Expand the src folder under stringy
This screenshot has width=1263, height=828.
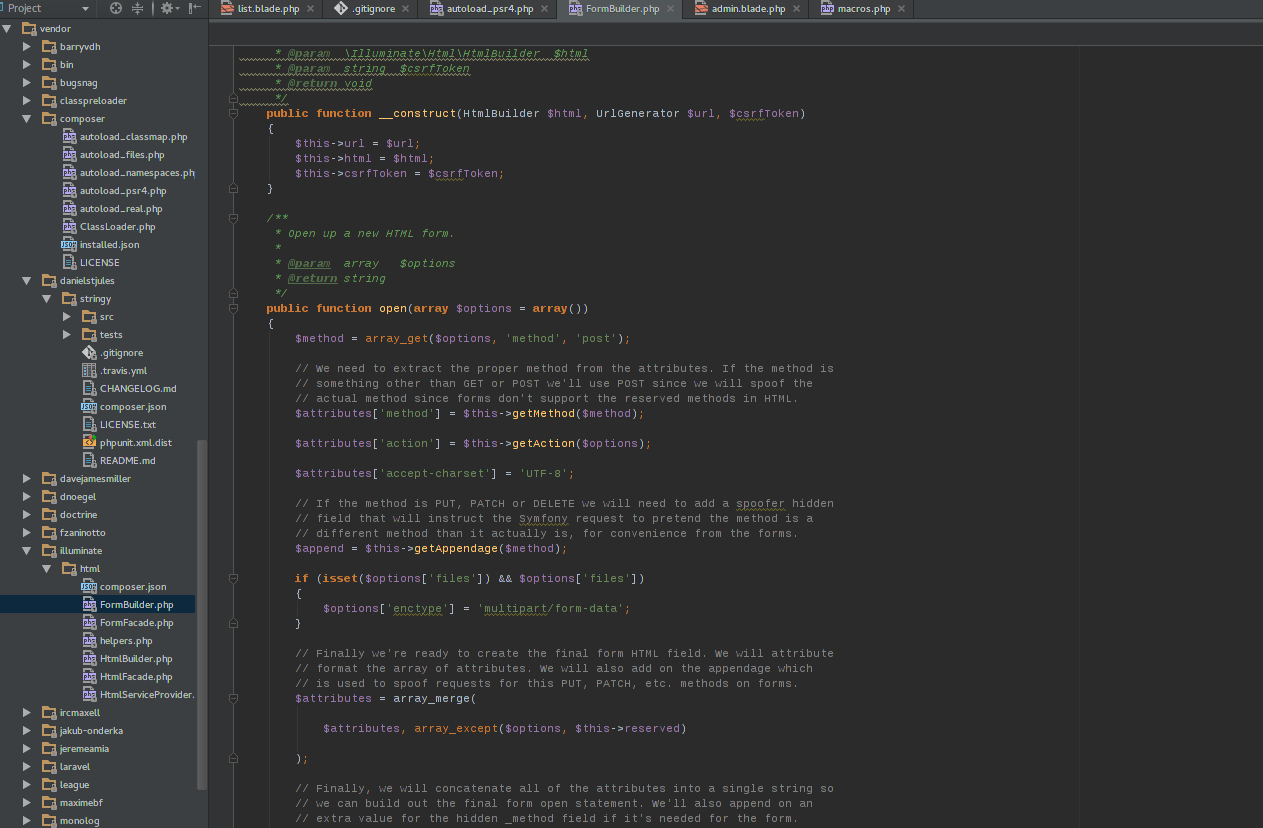pyautogui.click(x=67, y=317)
